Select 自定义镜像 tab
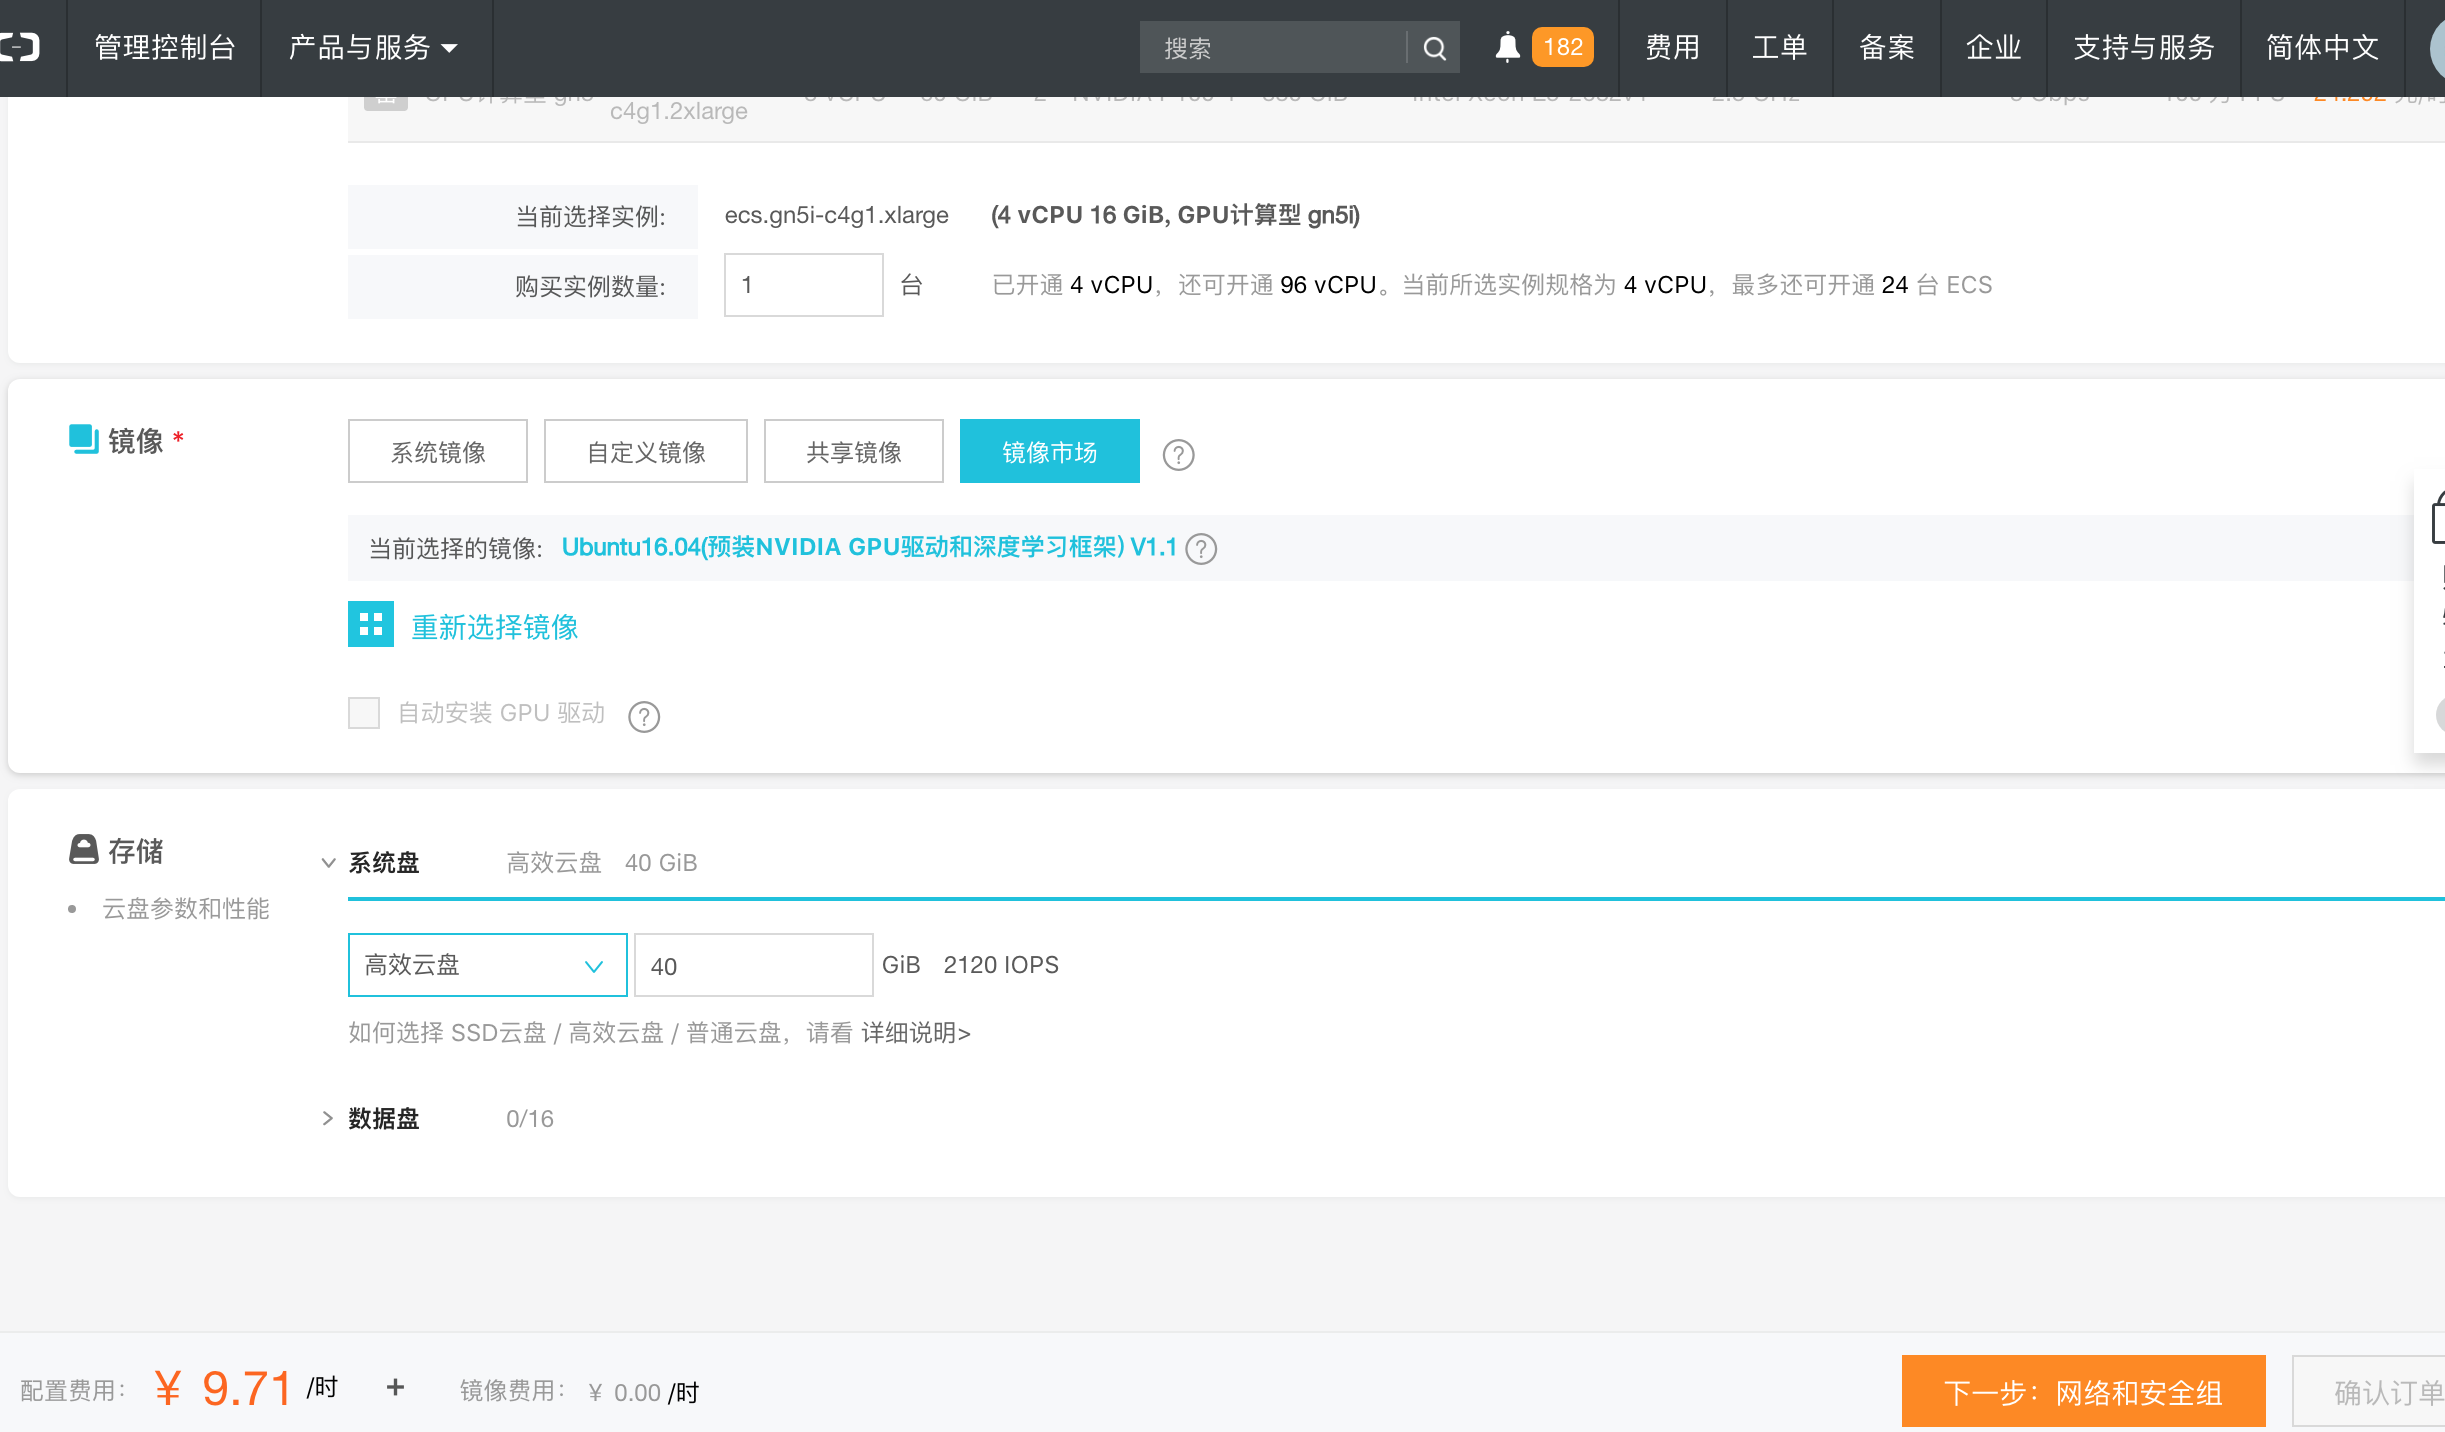Image resolution: width=2445 pixels, height=1432 pixels. (x=646, y=451)
